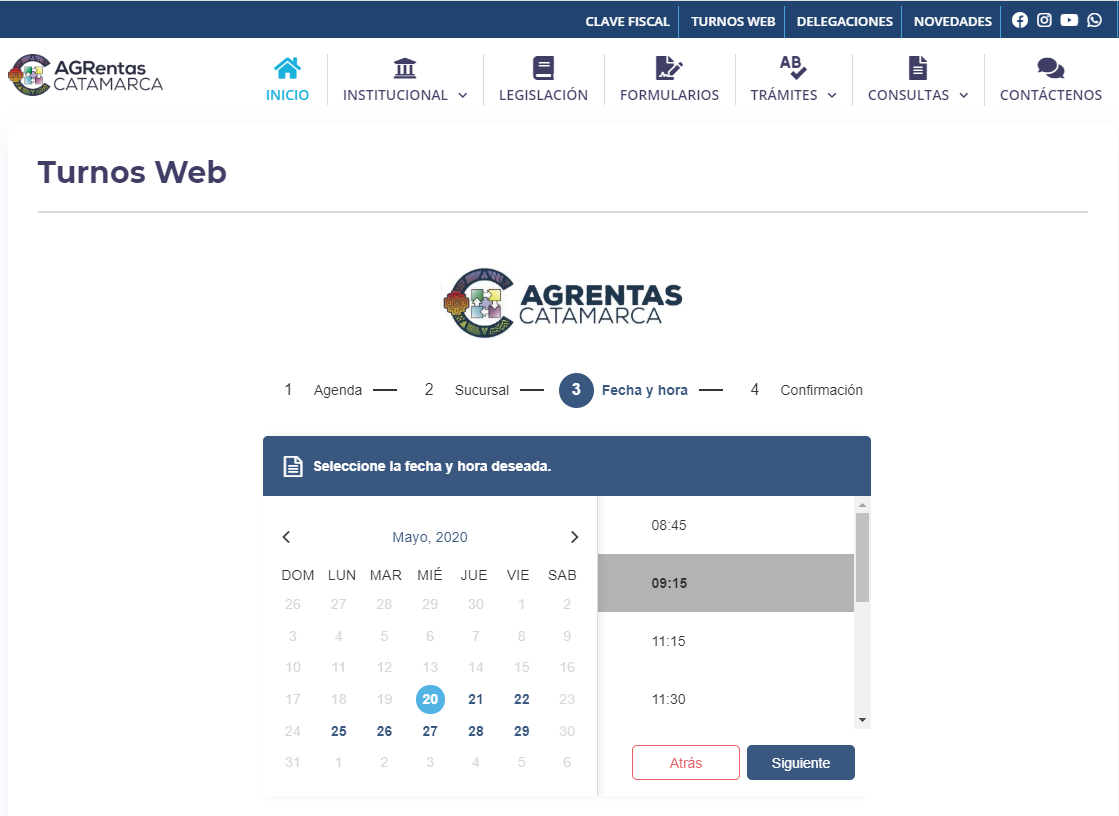
Task: Open the WhatsApp social icon
Action: click(x=1094, y=20)
